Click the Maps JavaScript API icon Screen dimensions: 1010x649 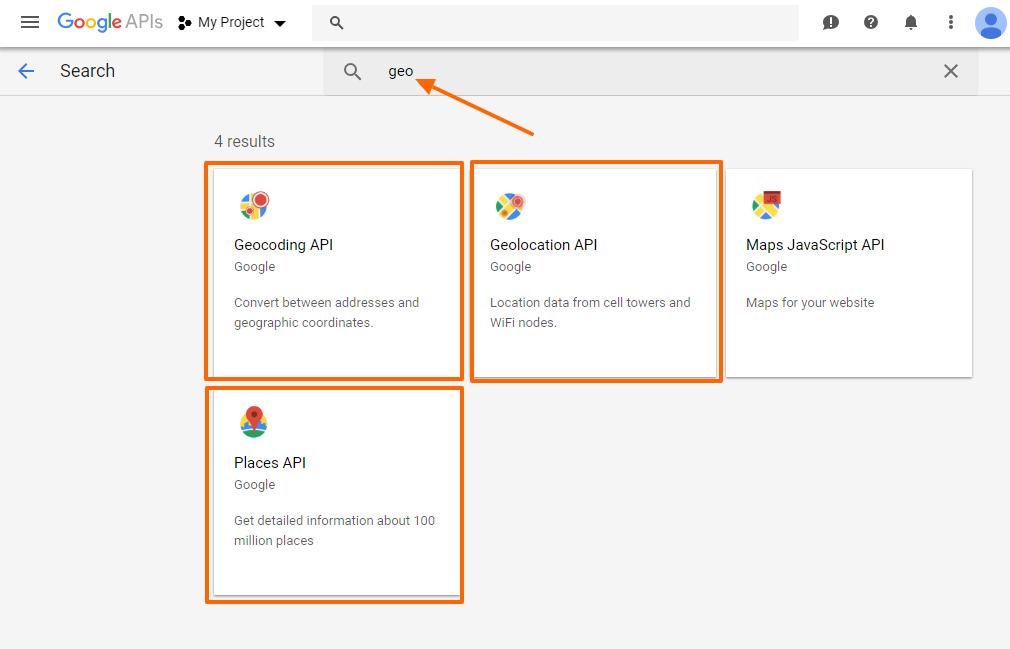pyautogui.click(x=767, y=205)
